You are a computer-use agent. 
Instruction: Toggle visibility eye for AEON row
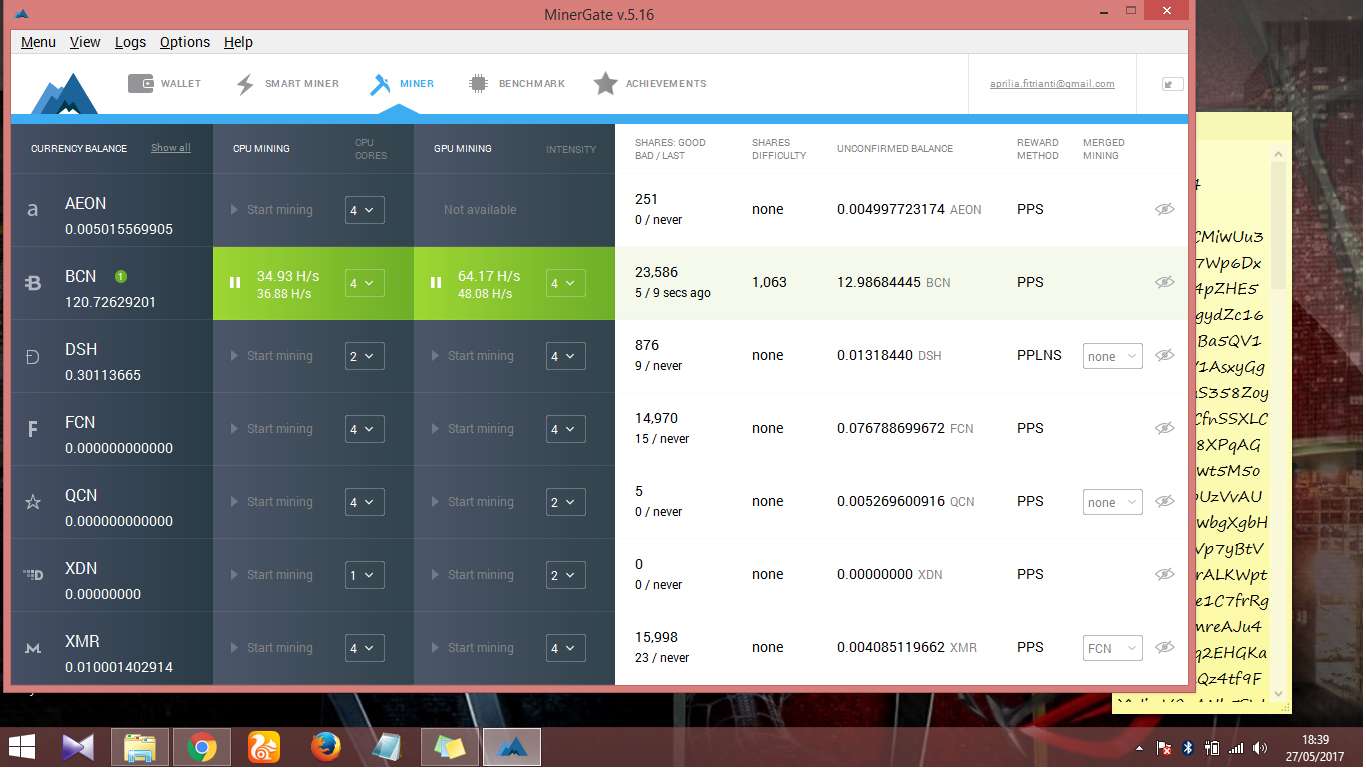pyautogui.click(x=1164, y=210)
